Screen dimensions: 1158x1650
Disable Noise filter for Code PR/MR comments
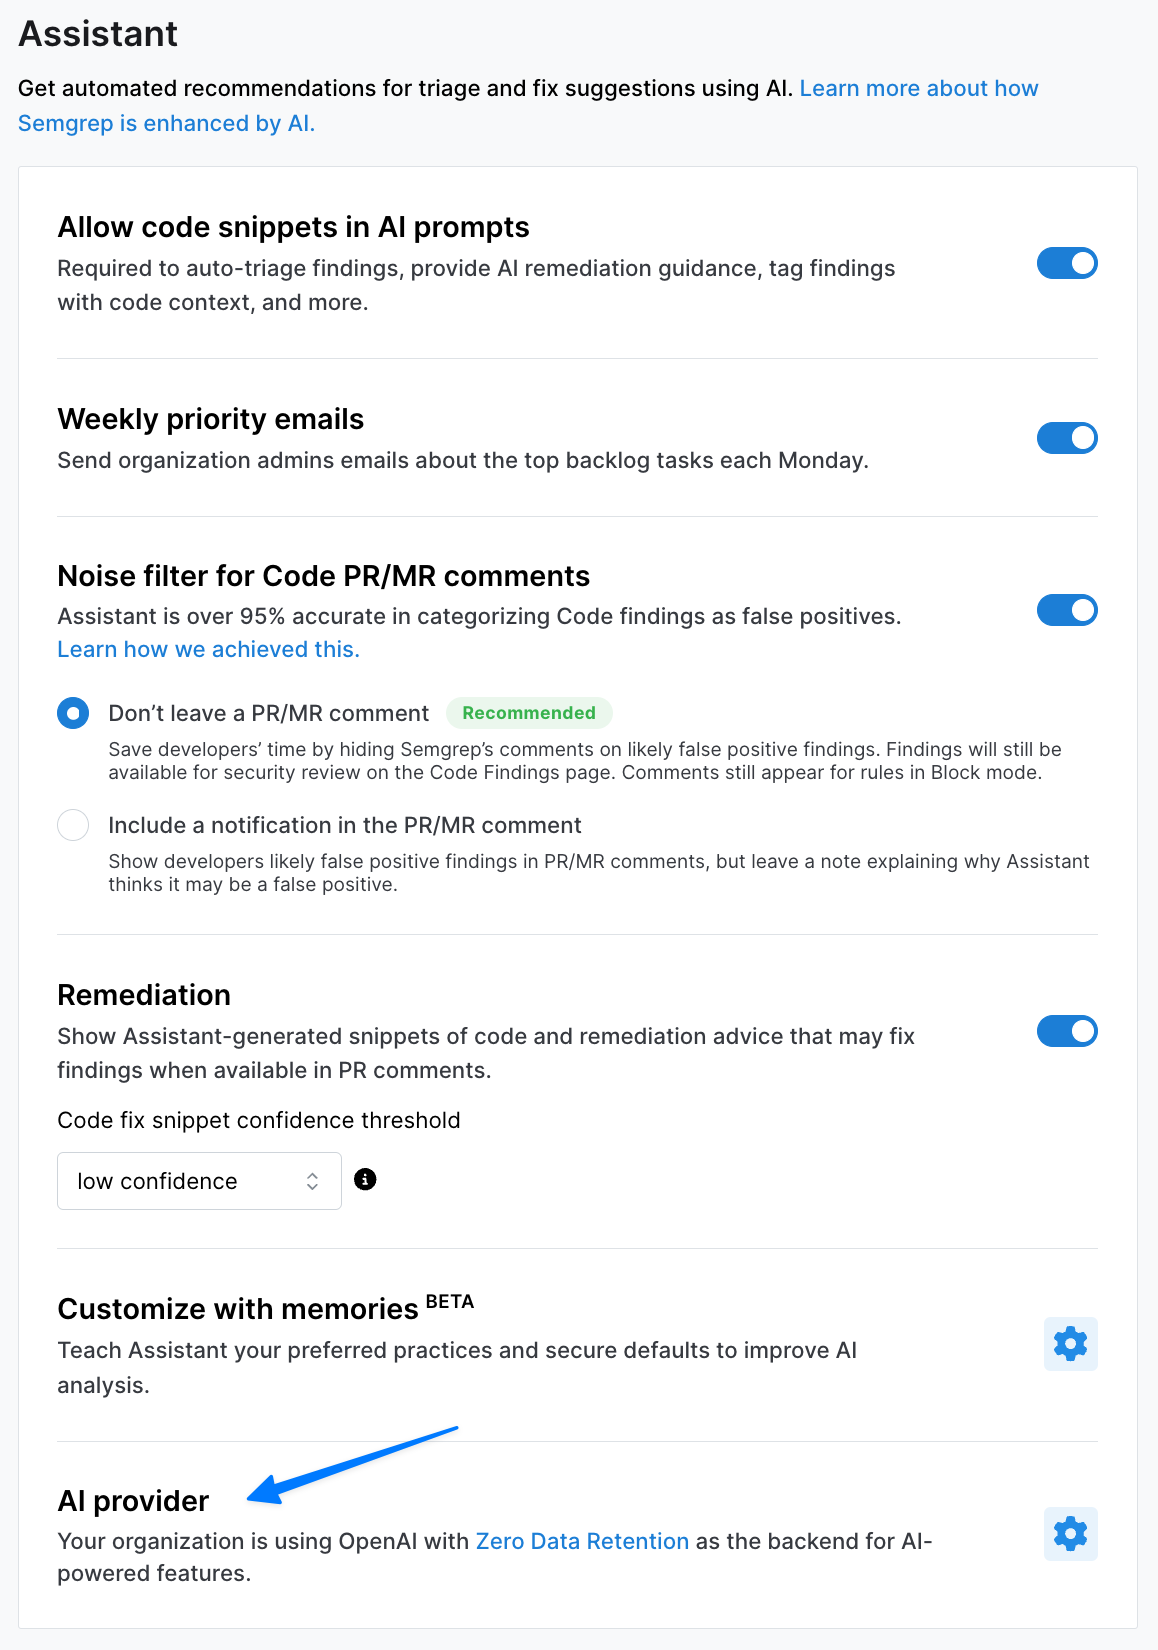point(1067,610)
